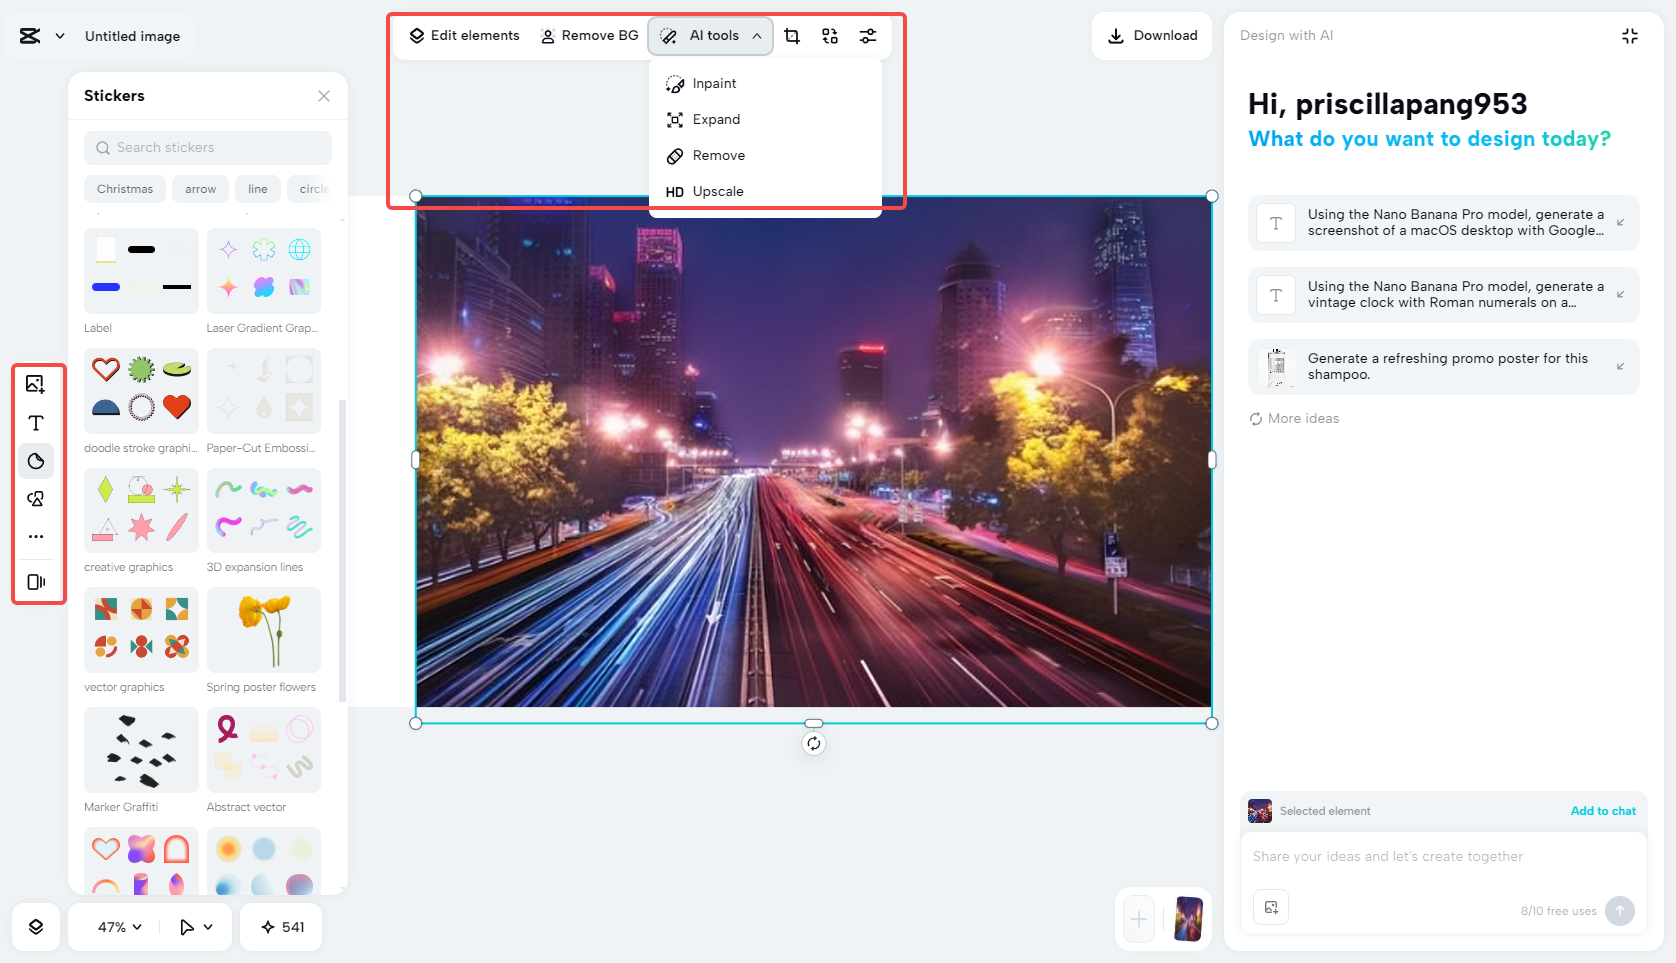Click the 541 credits button
Screen dimensions: 1676x963
[x=283, y=927]
